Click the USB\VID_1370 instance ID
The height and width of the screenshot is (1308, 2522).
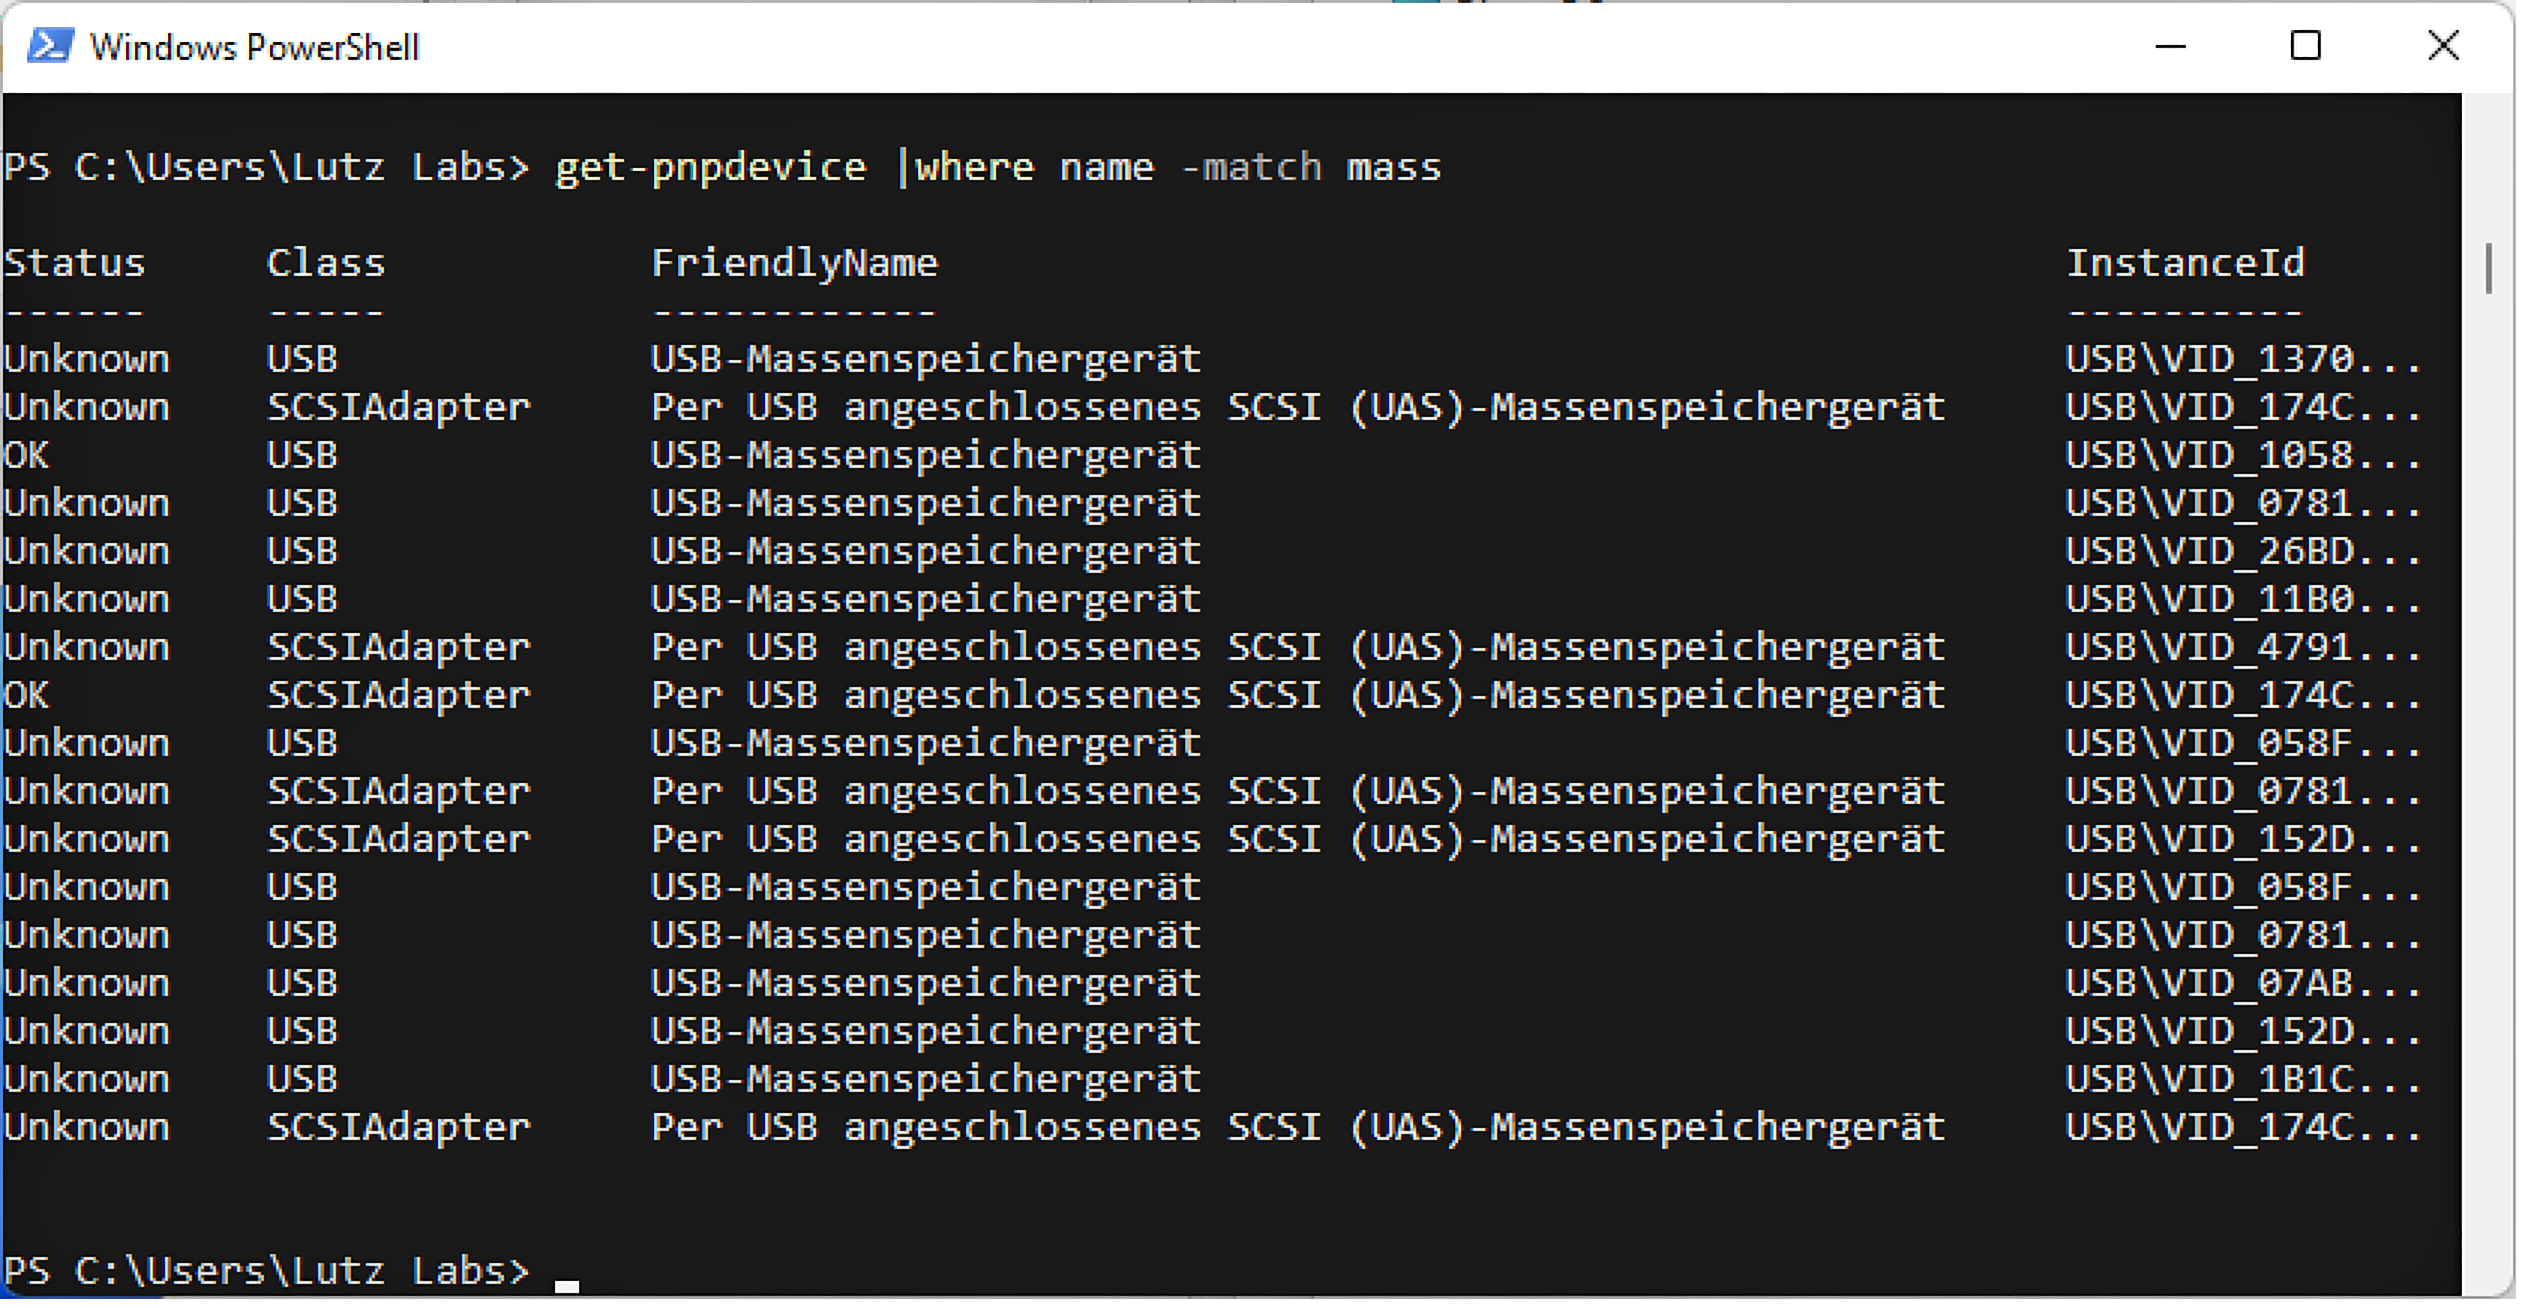tap(2242, 359)
